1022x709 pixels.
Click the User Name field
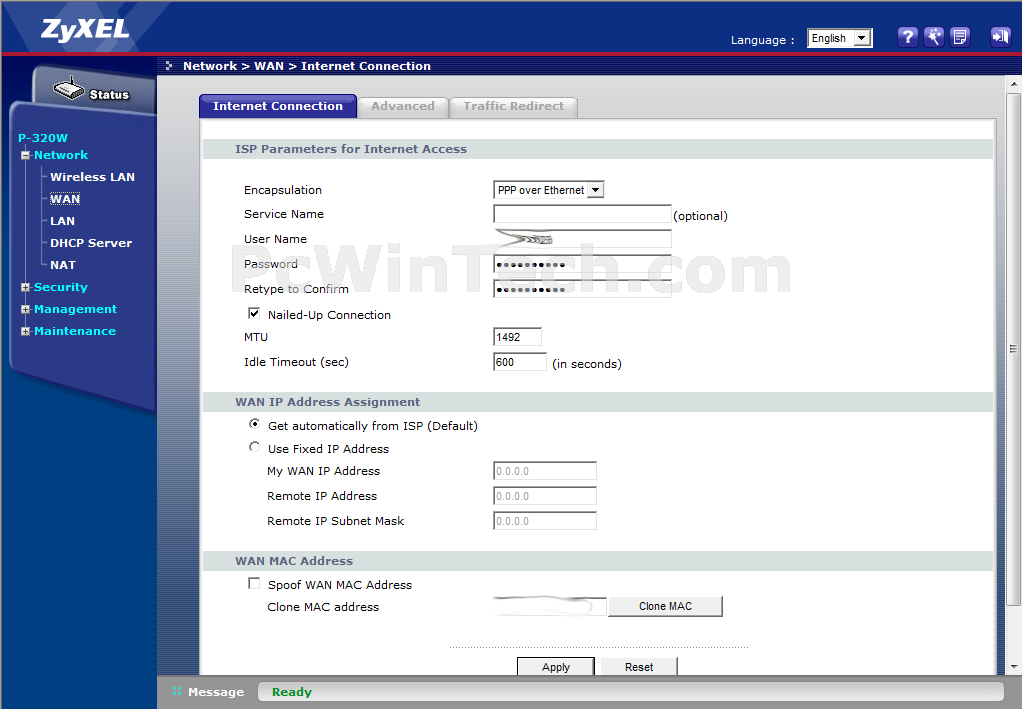pyautogui.click(x=582, y=239)
